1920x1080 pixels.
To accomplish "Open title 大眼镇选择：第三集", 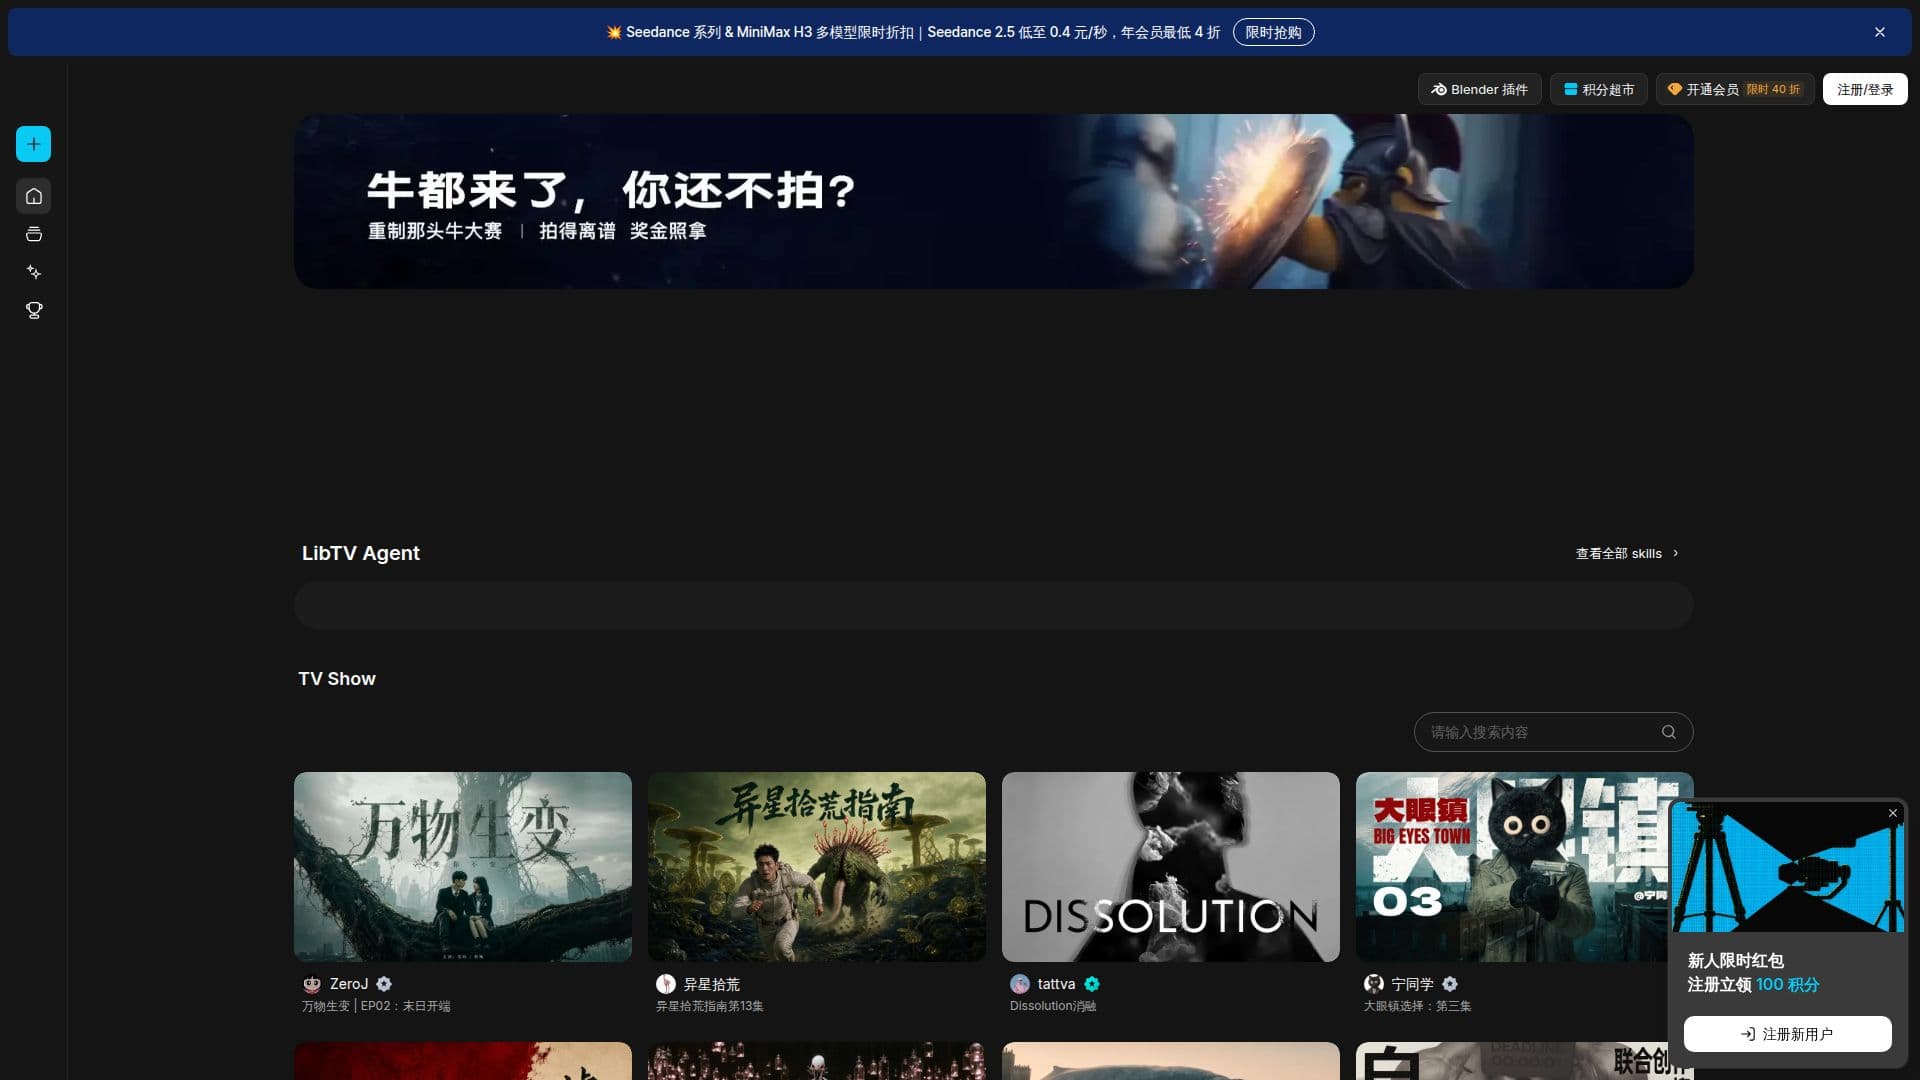I will tap(1417, 1006).
